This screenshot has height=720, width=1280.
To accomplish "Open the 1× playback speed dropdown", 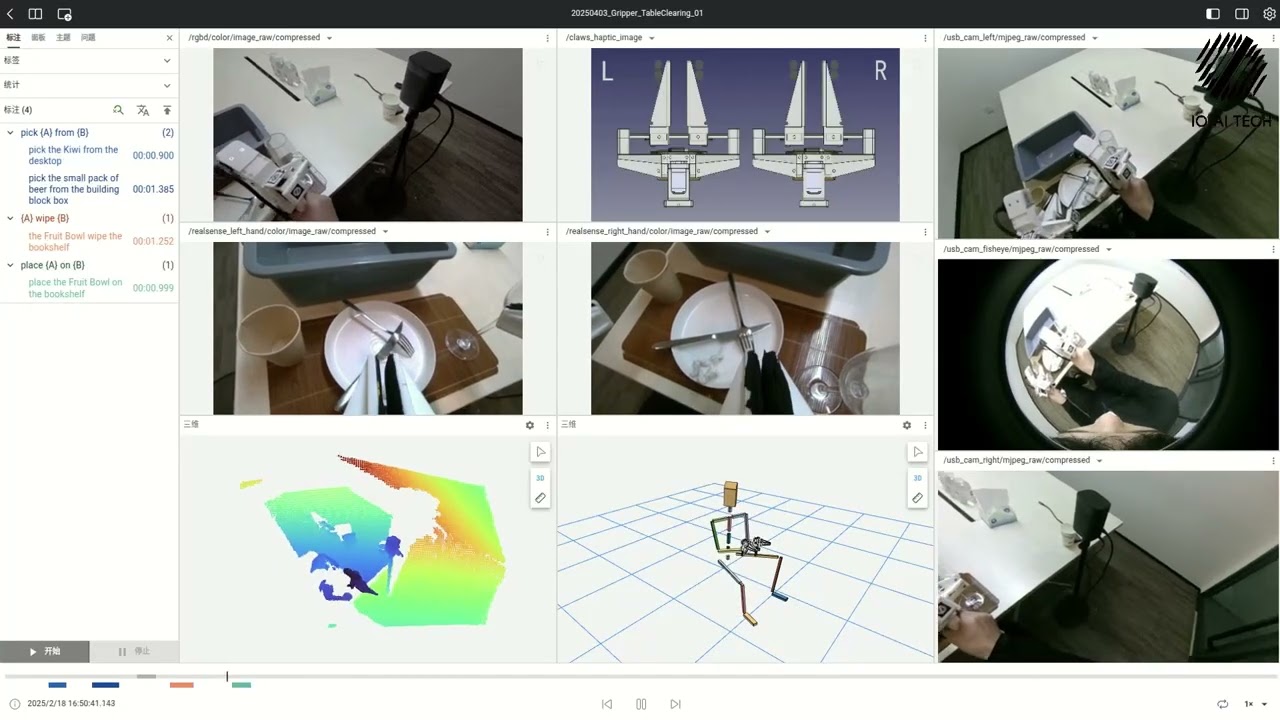I will tap(1256, 704).
